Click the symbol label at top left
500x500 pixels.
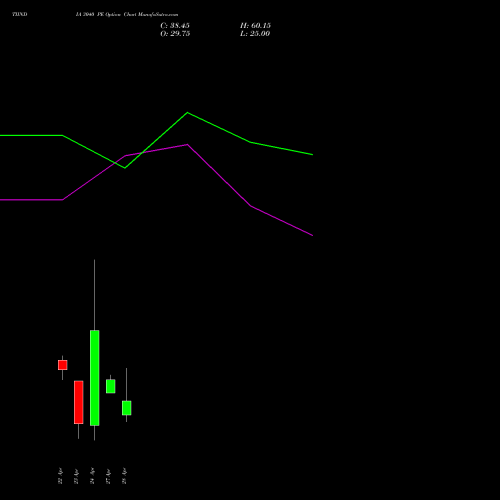click(20, 14)
